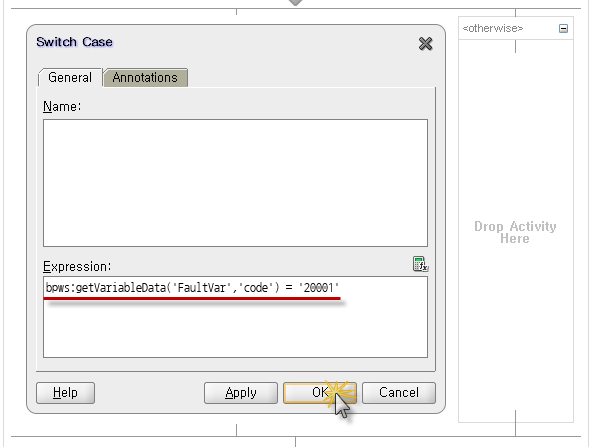The image size is (592, 447).
Task: Collapse the otherwise branch
Action: coord(563,28)
